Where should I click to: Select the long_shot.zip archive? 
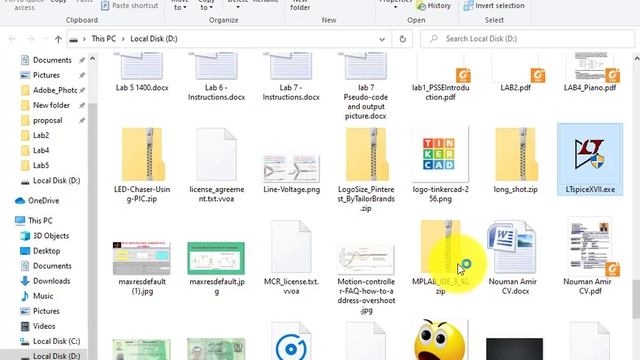tap(515, 160)
